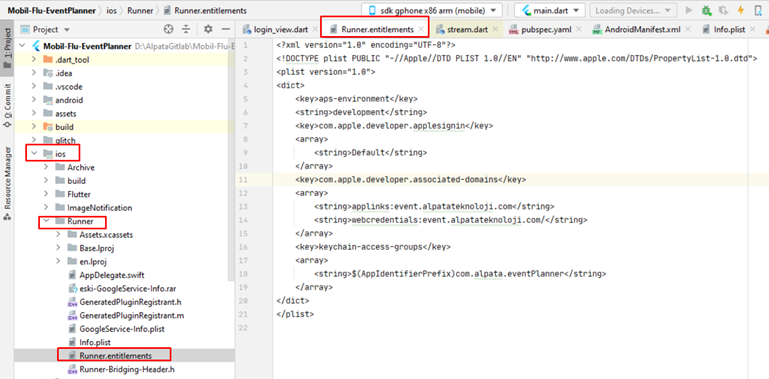Start debugging with the green bug icon
The height and width of the screenshot is (379, 769).
pyautogui.click(x=706, y=10)
